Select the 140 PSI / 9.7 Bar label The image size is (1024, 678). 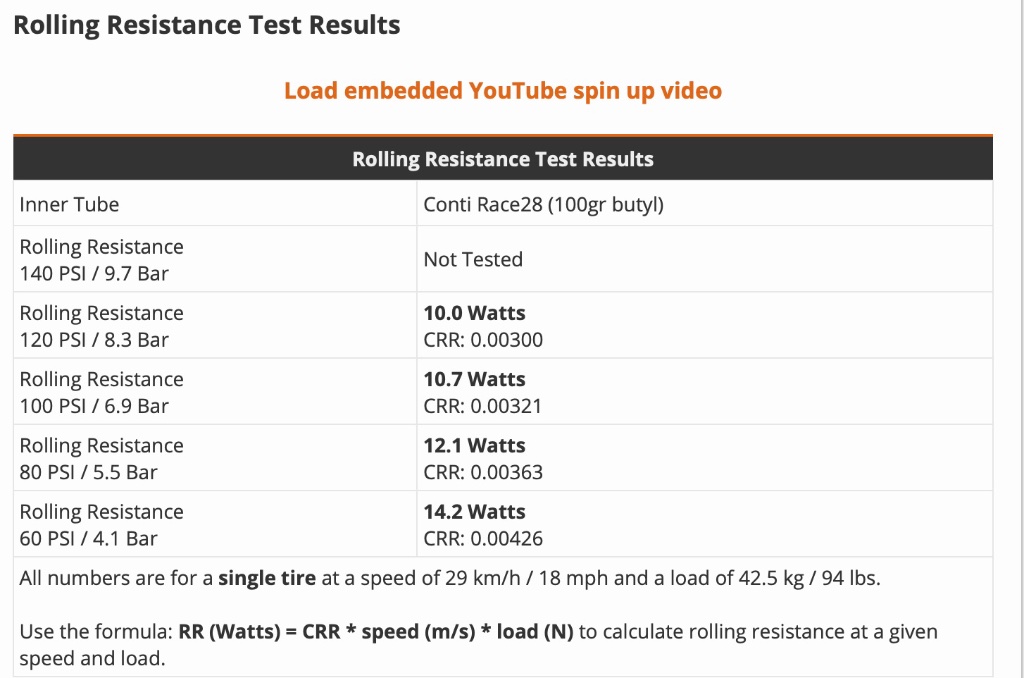89,274
